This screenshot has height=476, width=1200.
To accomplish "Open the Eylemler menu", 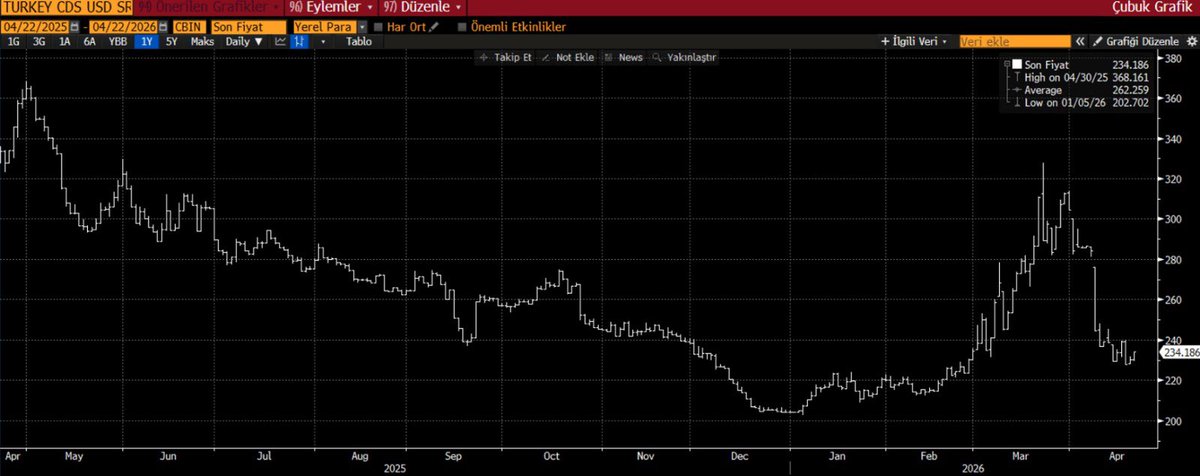I will 333,7.
